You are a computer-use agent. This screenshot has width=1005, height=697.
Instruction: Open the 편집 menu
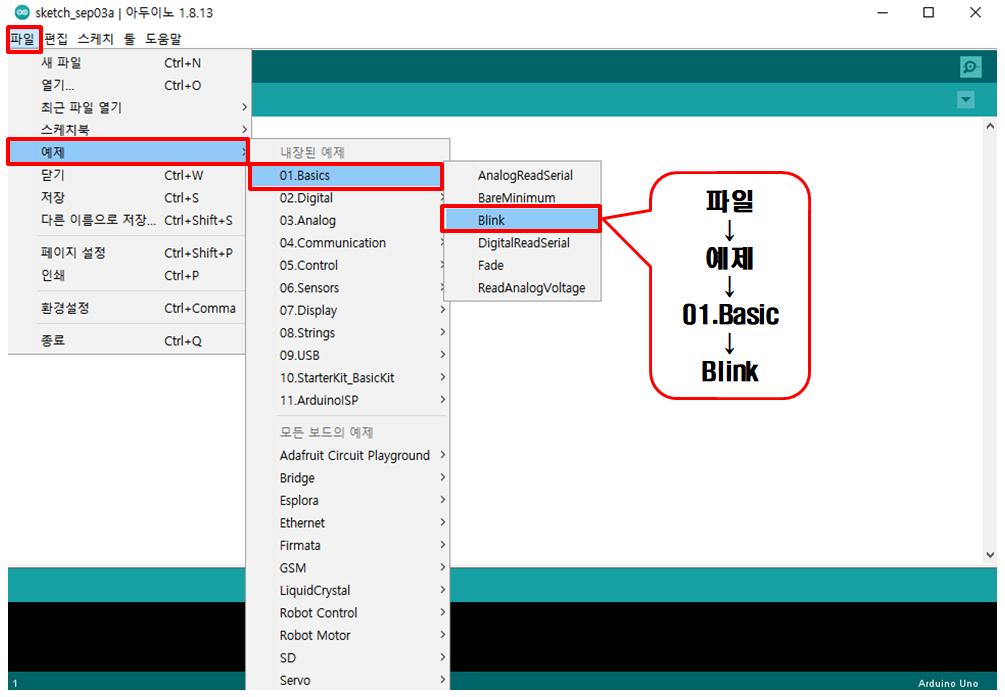pyautogui.click(x=56, y=39)
